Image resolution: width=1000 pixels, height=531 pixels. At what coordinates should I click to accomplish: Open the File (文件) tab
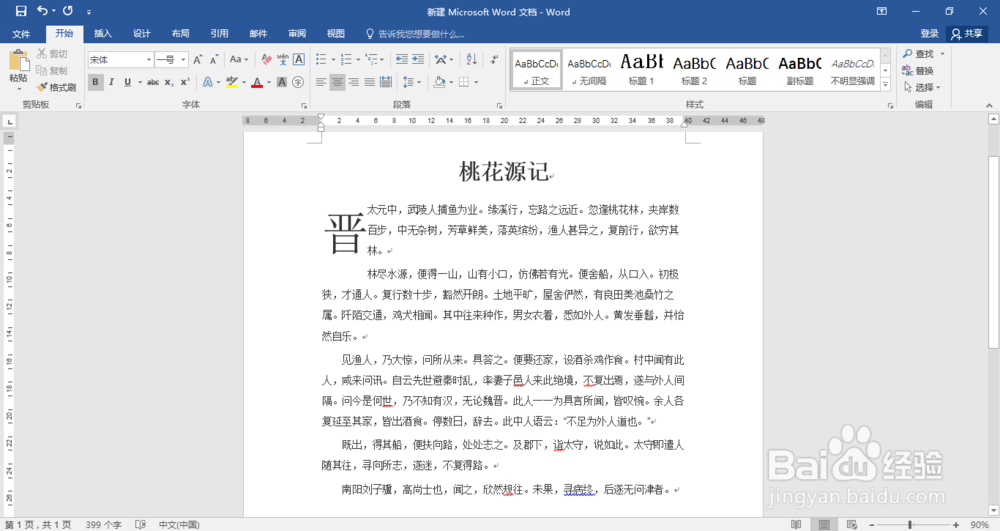click(21, 33)
